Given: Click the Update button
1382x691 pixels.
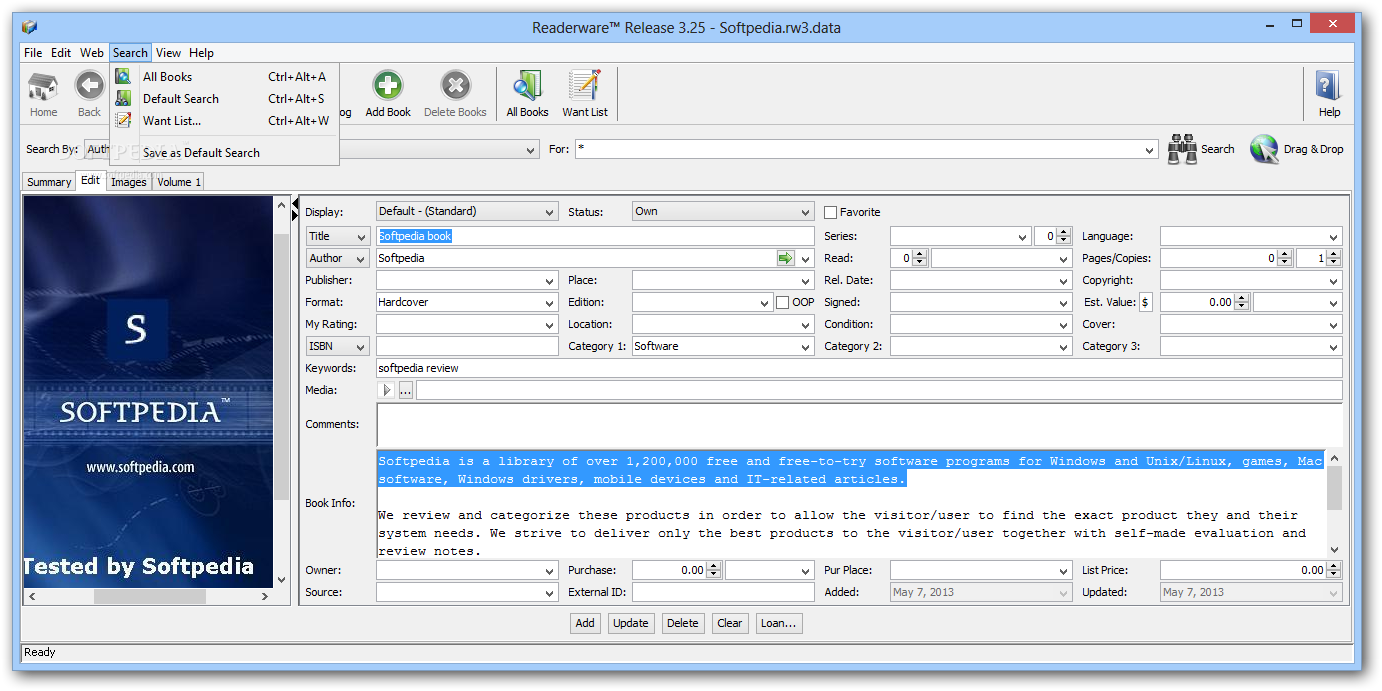Looking at the screenshot, I should (x=631, y=623).
